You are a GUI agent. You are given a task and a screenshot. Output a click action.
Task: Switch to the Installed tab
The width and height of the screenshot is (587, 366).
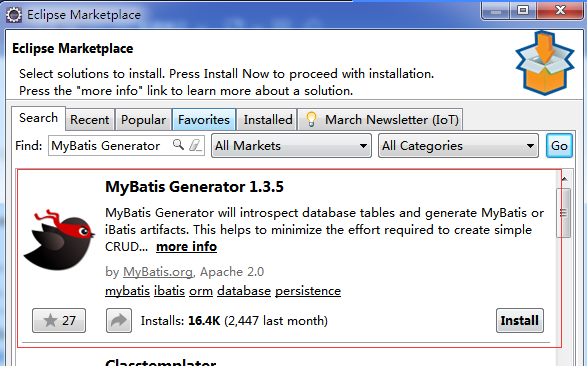tap(268, 120)
